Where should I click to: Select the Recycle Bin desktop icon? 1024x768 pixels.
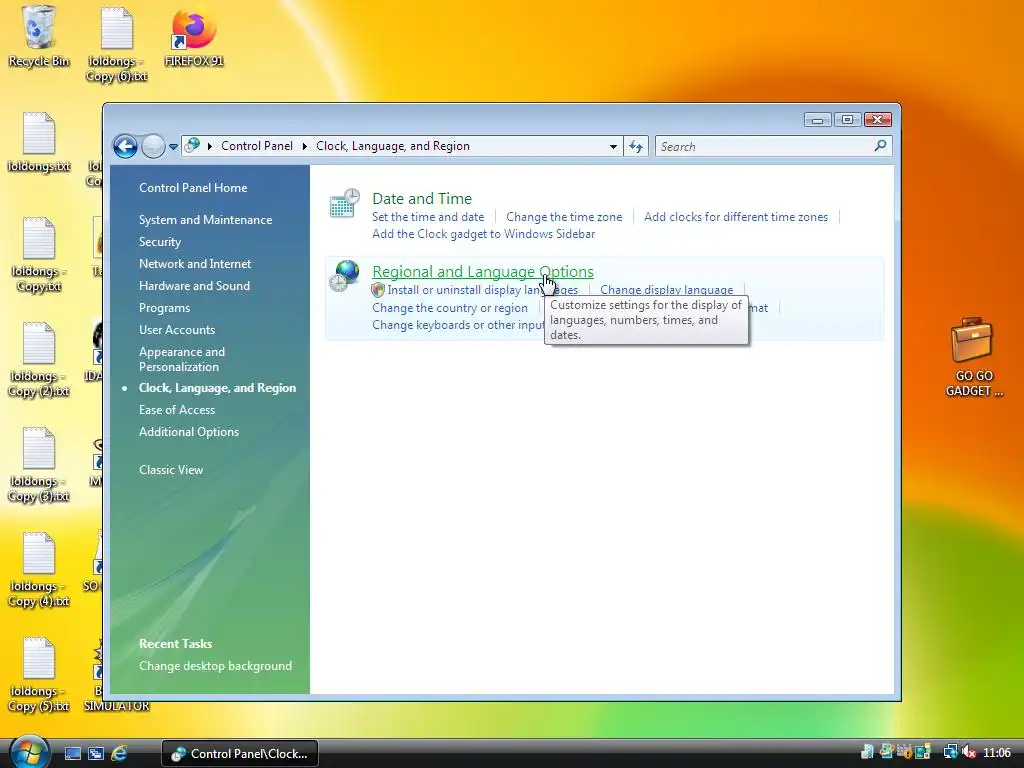click(39, 37)
